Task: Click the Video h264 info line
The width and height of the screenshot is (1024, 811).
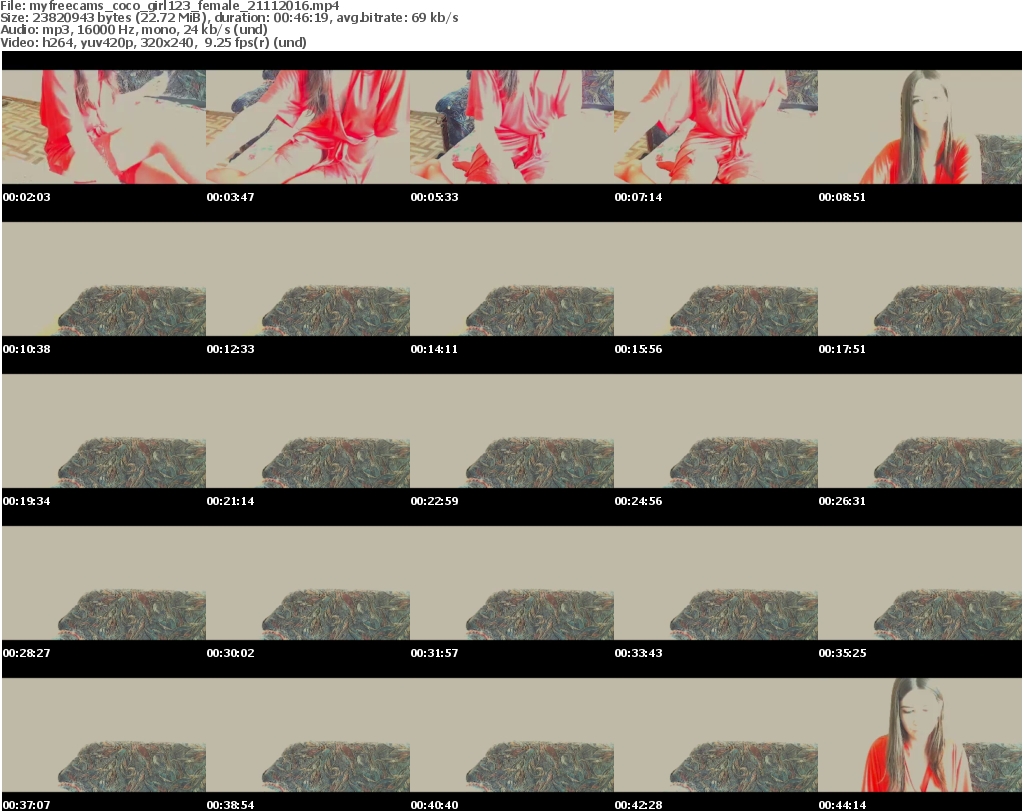Action: (x=153, y=42)
